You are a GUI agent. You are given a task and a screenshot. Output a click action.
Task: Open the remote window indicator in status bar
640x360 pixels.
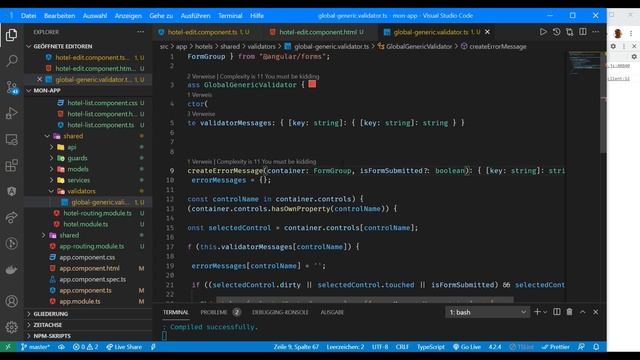coord(8,347)
